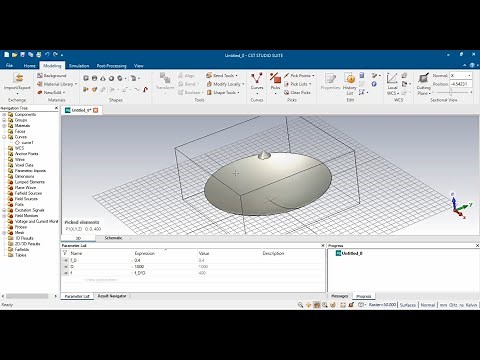This screenshot has height=360, width=480.
Task: Click the Import/Export icon in Exchange group
Action: pyautogui.click(x=18, y=78)
